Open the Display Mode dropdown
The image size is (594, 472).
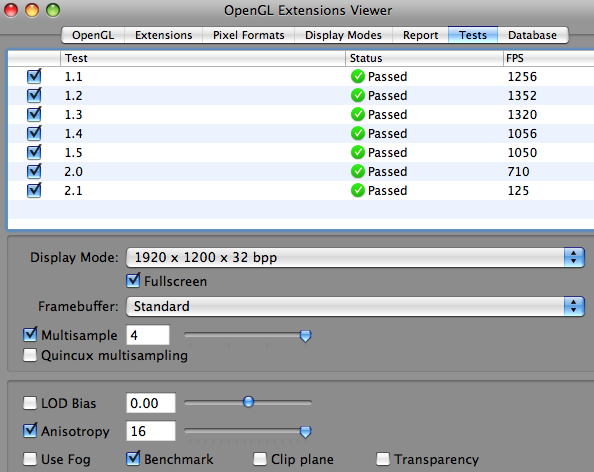[355, 258]
